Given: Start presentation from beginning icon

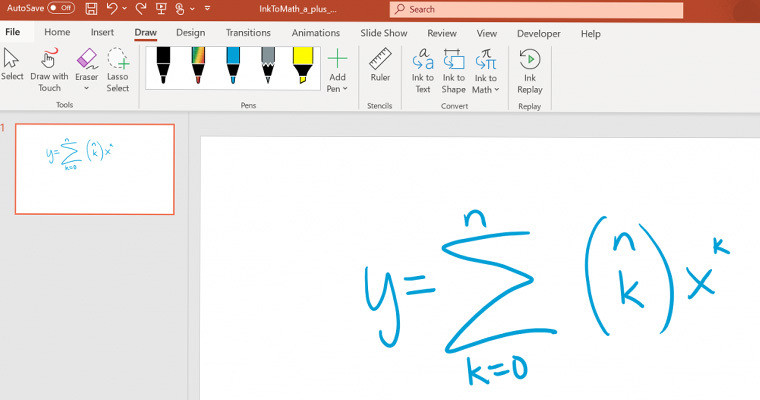Looking at the screenshot, I should tap(161, 8).
